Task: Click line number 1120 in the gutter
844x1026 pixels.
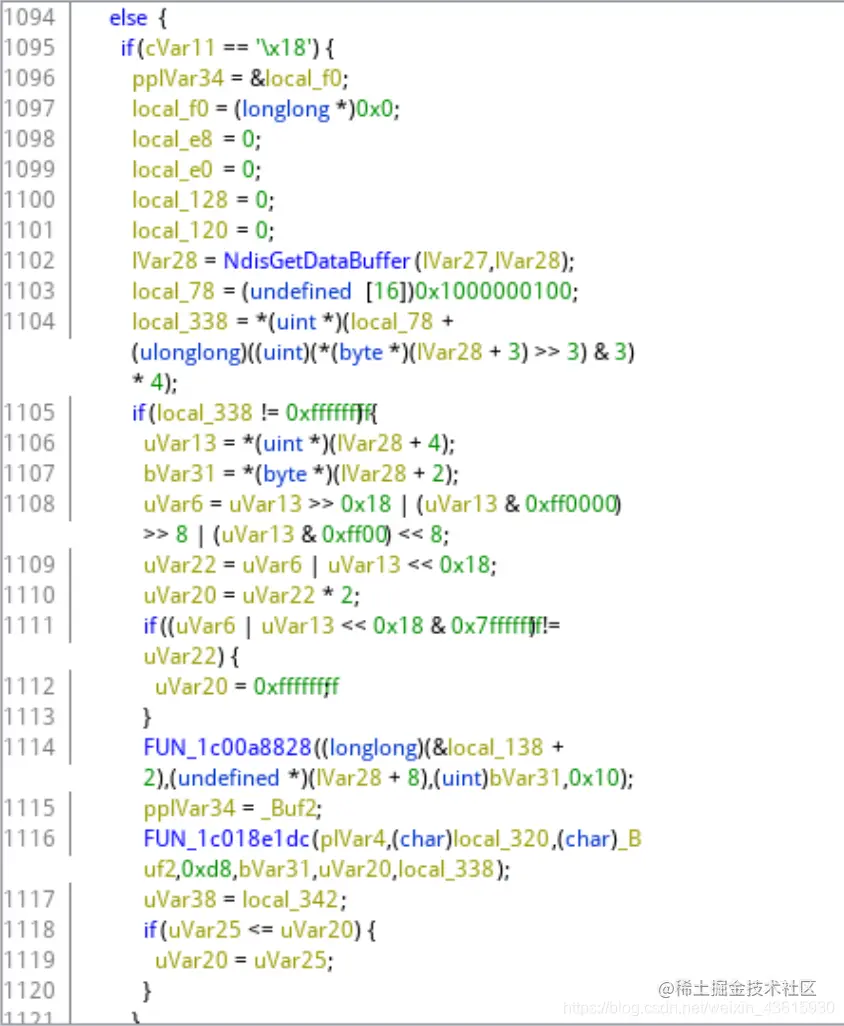Action: click(30, 991)
